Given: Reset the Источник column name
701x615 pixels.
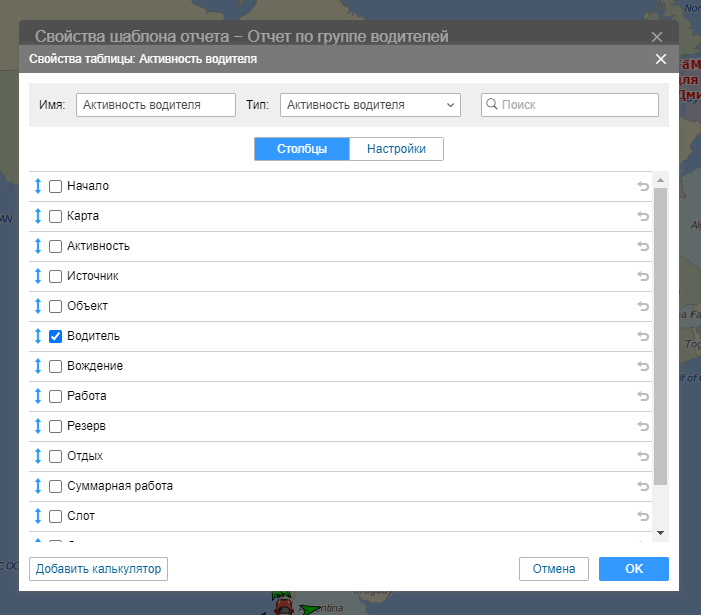Looking at the screenshot, I should point(643,276).
